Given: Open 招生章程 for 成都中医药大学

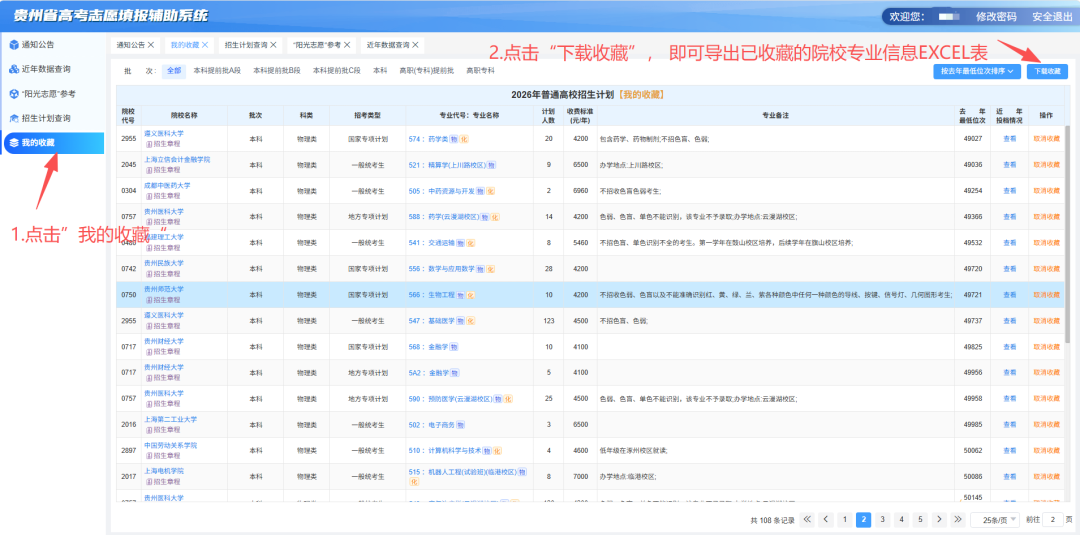Looking at the screenshot, I should 163,196.
